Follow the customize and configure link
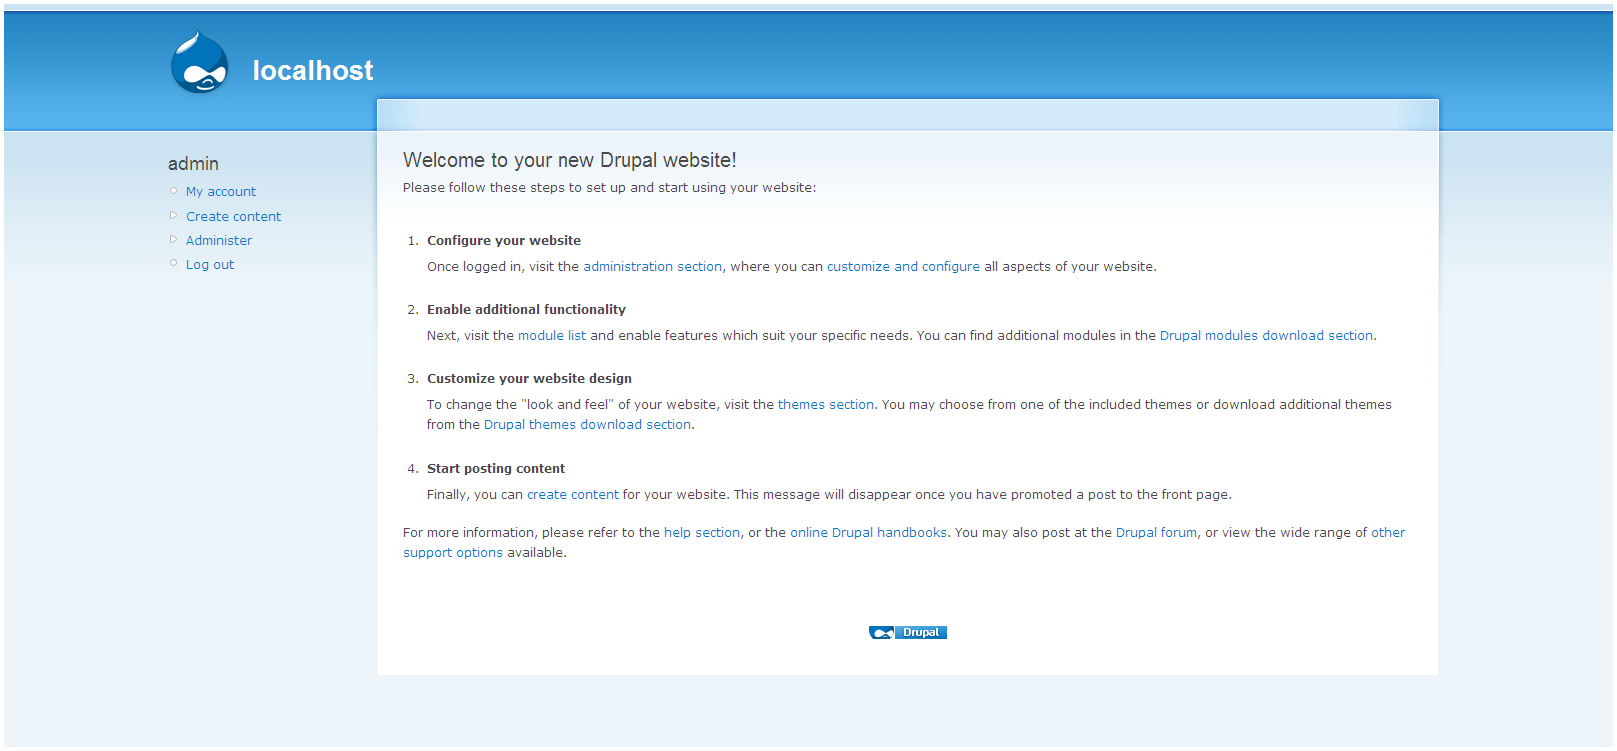The height and width of the screenshot is (751, 1617). pyautogui.click(x=903, y=266)
